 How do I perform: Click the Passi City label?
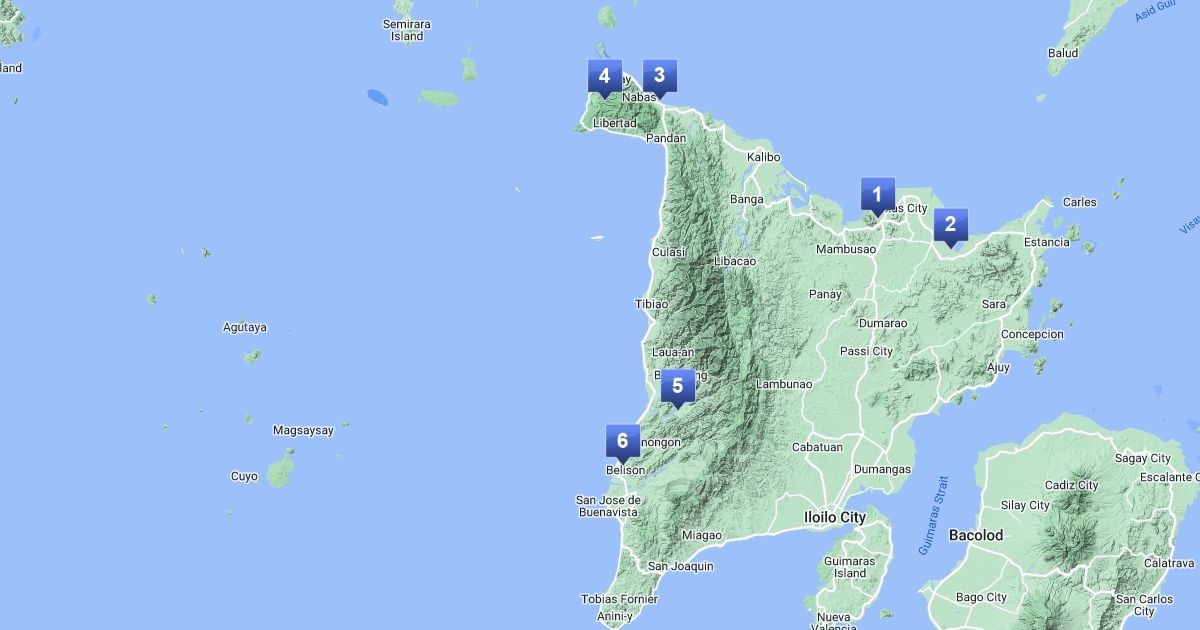[866, 351]
